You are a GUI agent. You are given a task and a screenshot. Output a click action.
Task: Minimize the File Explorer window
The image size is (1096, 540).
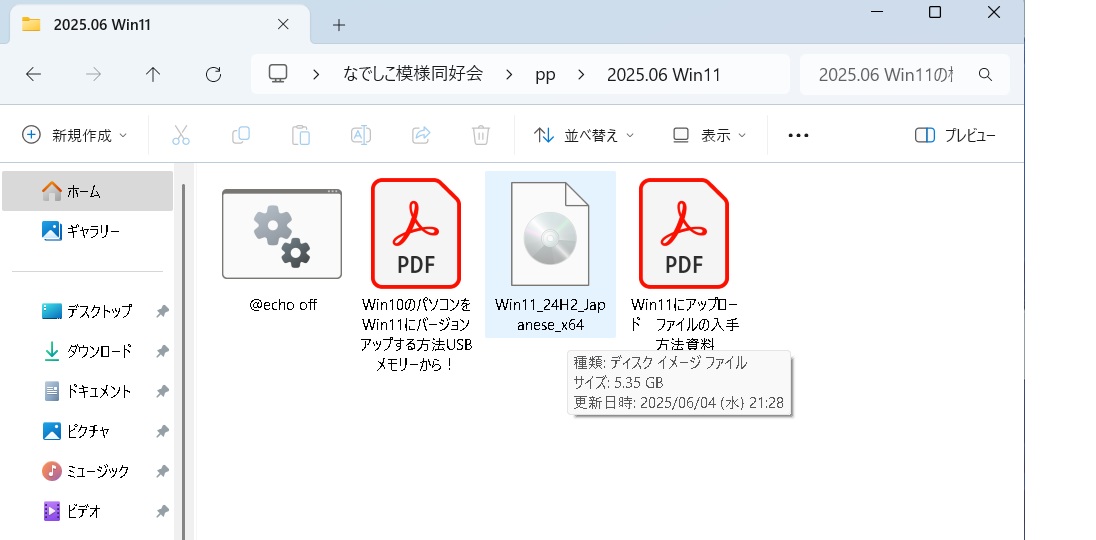[878, 12]
